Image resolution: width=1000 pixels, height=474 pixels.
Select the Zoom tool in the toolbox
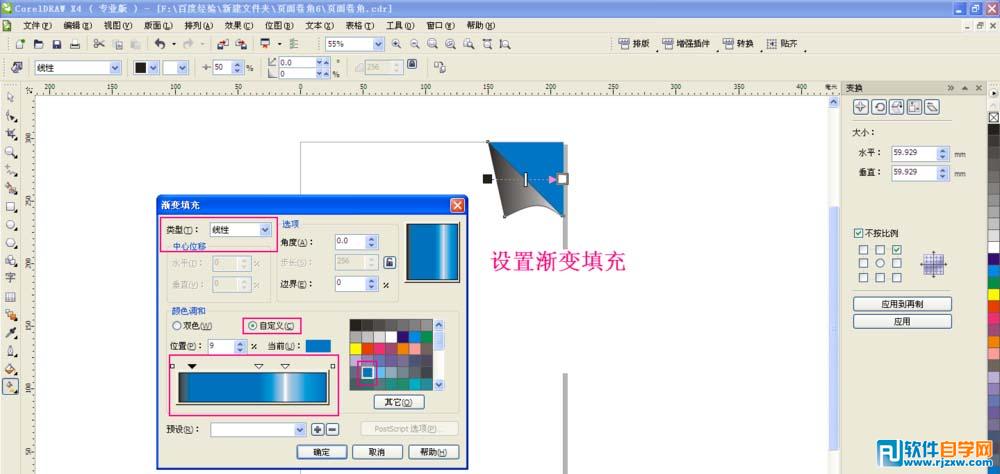tap(11, 152)
